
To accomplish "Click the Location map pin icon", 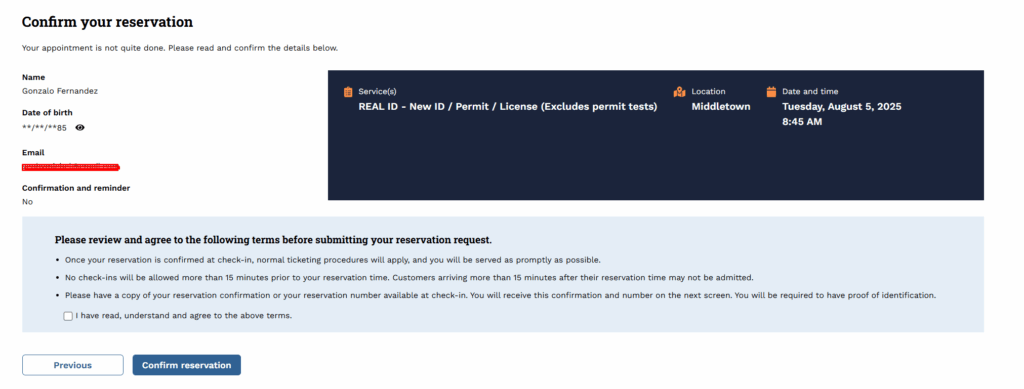I will pyautogui.click(x=680, y=92).
